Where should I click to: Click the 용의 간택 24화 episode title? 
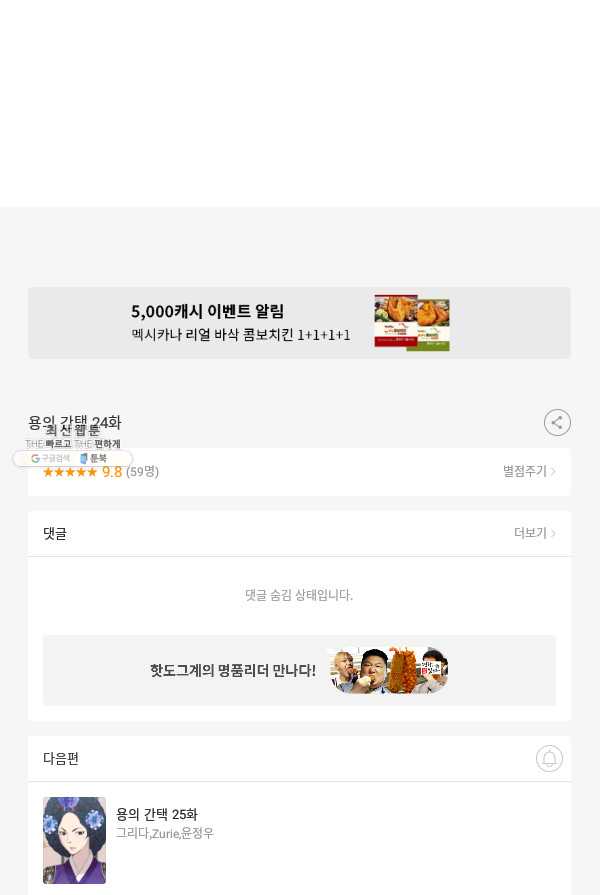click(75, 423)
